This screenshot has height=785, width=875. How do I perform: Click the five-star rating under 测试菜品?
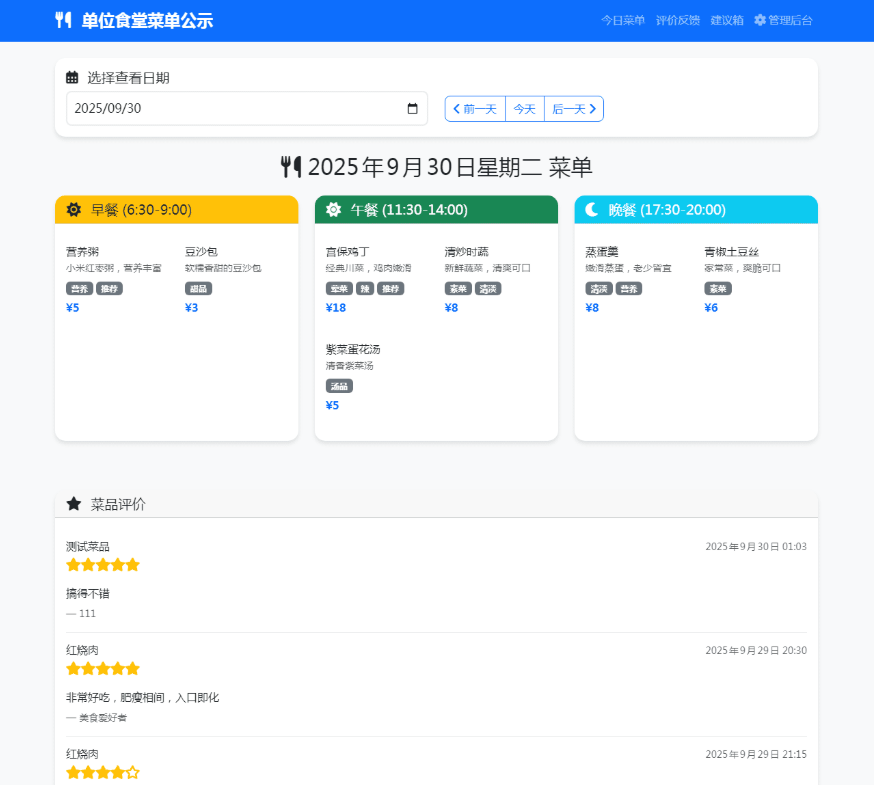point(103,565)
